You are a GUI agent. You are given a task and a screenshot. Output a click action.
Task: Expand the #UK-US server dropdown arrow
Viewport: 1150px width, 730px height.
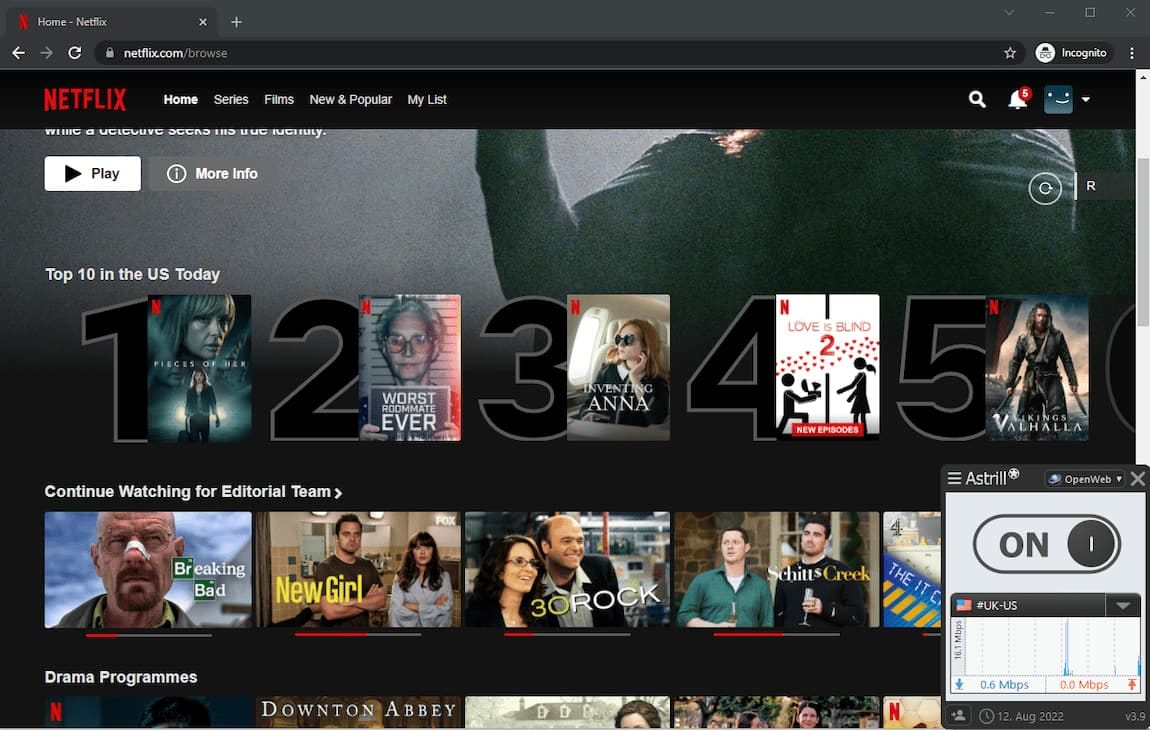tap(1123, 605)
